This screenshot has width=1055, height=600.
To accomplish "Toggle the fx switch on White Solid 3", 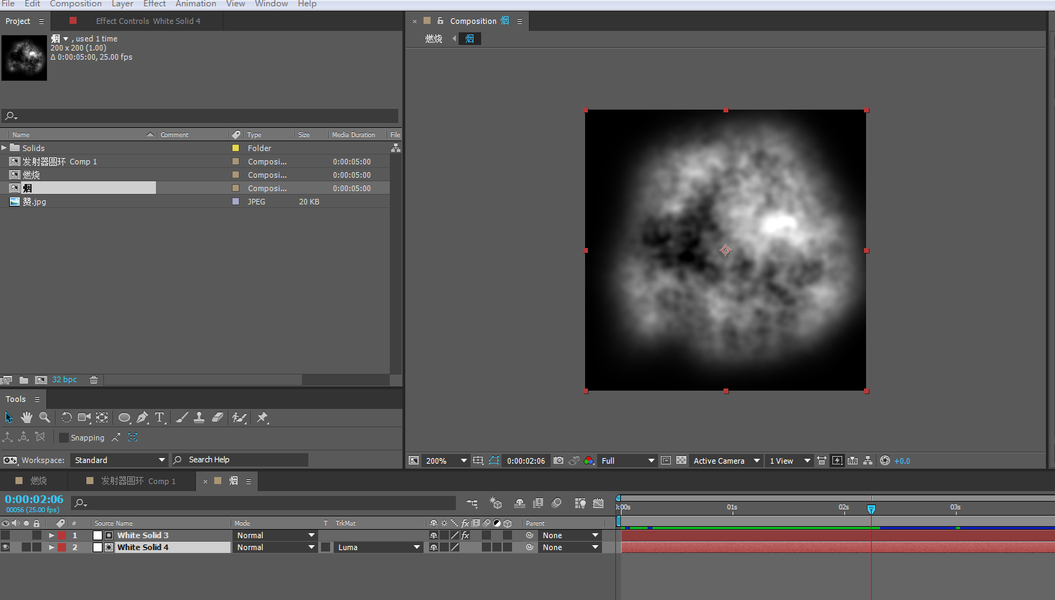I will (x=465, y=535).
